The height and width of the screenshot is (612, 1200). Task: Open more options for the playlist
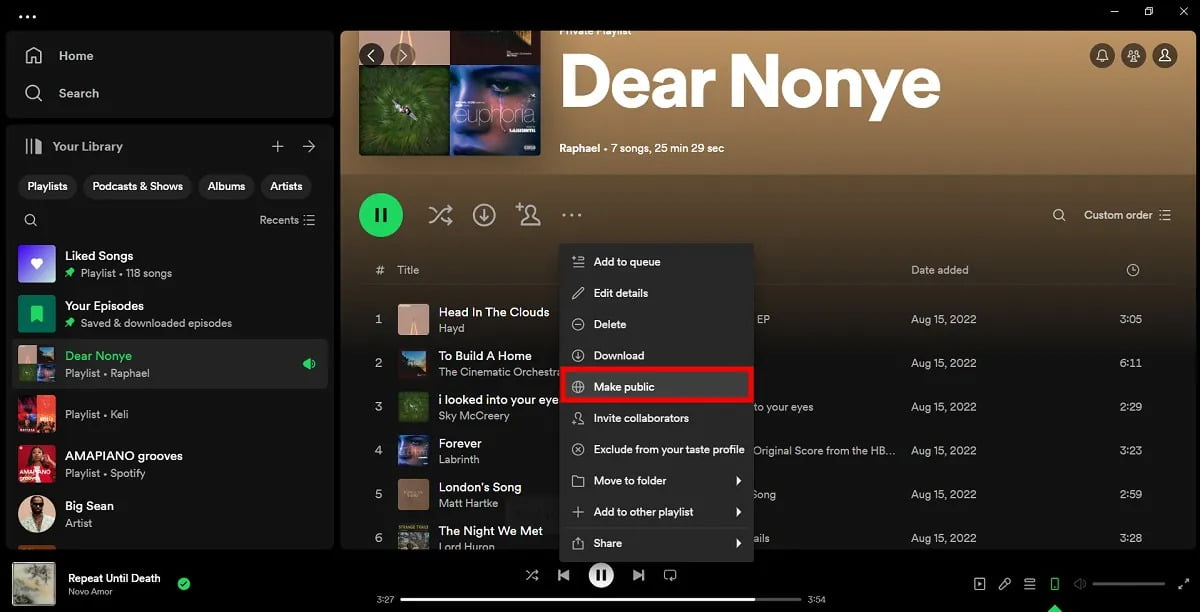571,215
